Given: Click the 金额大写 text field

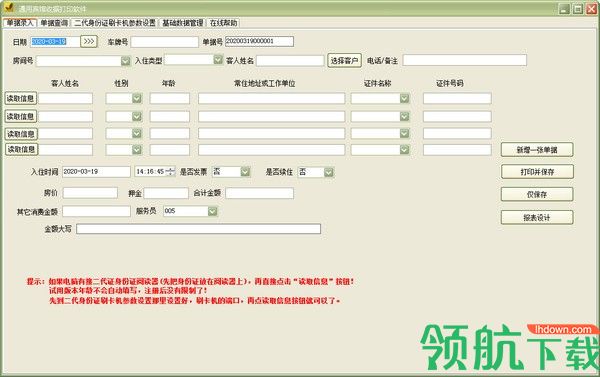Looking at the screenshot, I should click(x=199, y=229).
